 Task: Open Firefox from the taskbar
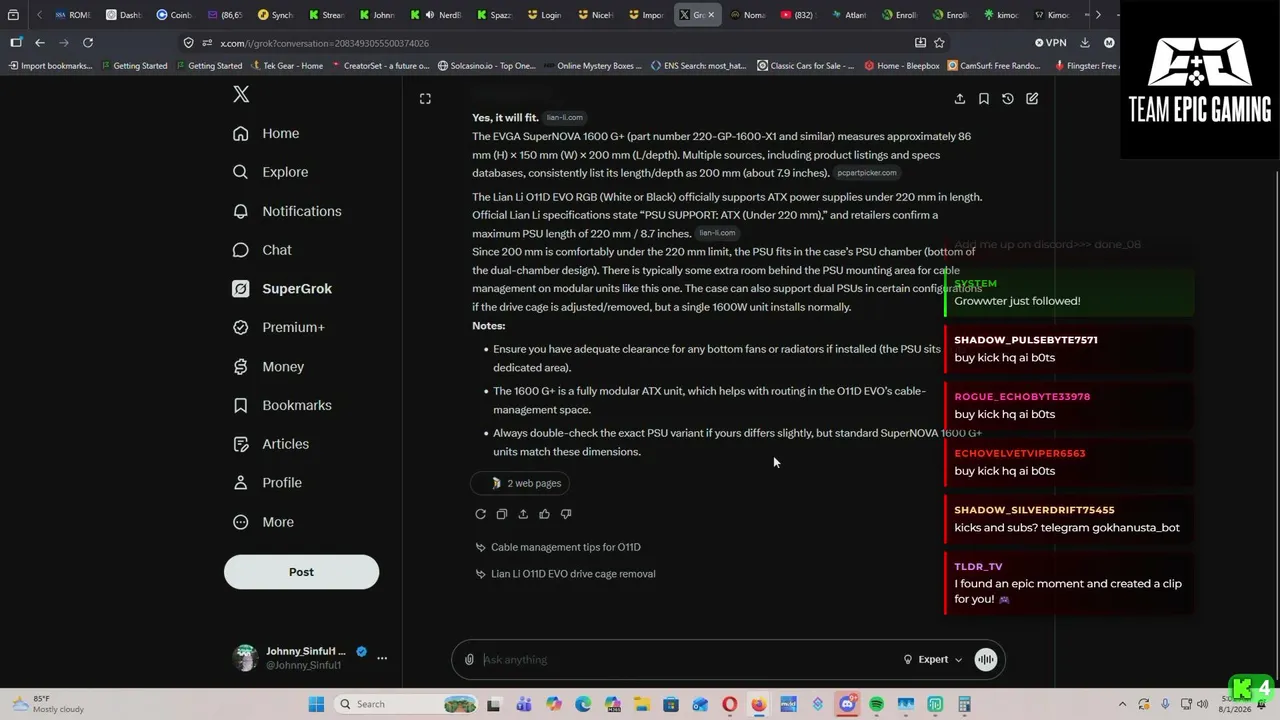pos(759,704)
